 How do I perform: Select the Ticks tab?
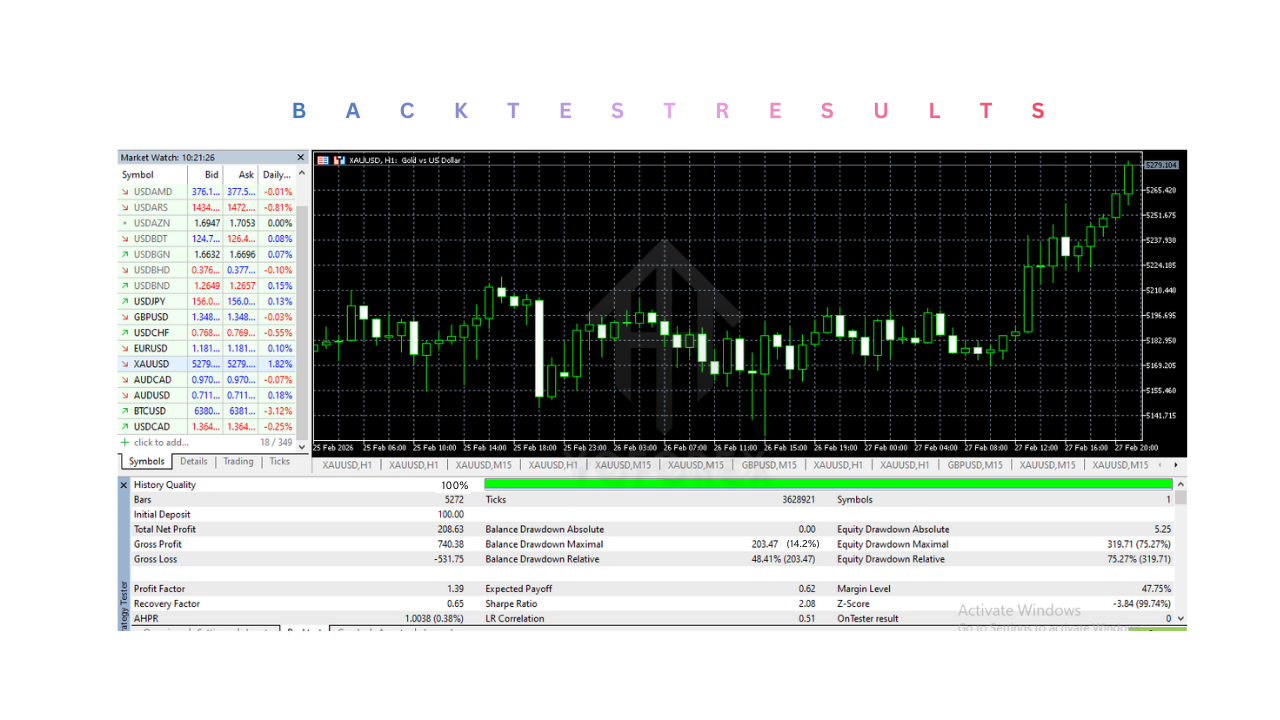(279, 461)
